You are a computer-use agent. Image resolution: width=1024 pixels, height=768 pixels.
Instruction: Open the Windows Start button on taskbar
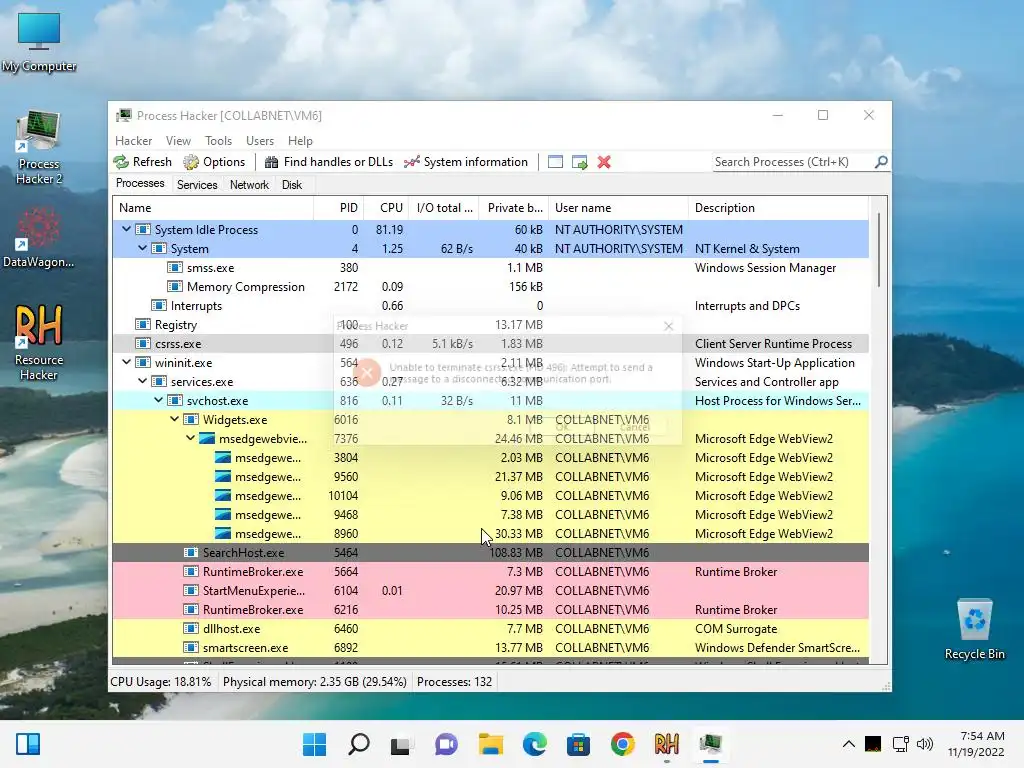[x=314, y=744]
